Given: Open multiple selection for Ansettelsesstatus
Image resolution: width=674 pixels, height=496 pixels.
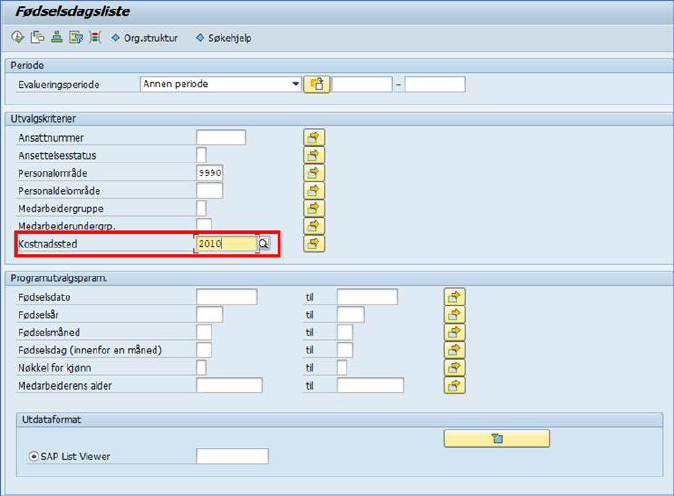Looking at the screenshot, I should point(314,155).
